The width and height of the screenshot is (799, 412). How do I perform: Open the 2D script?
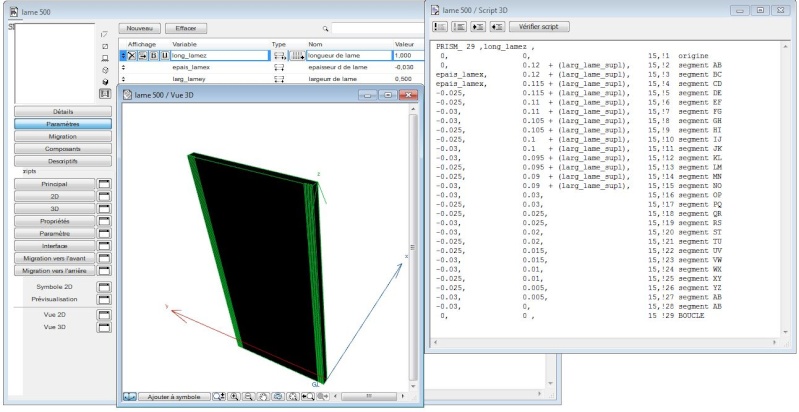click(55, 196)
